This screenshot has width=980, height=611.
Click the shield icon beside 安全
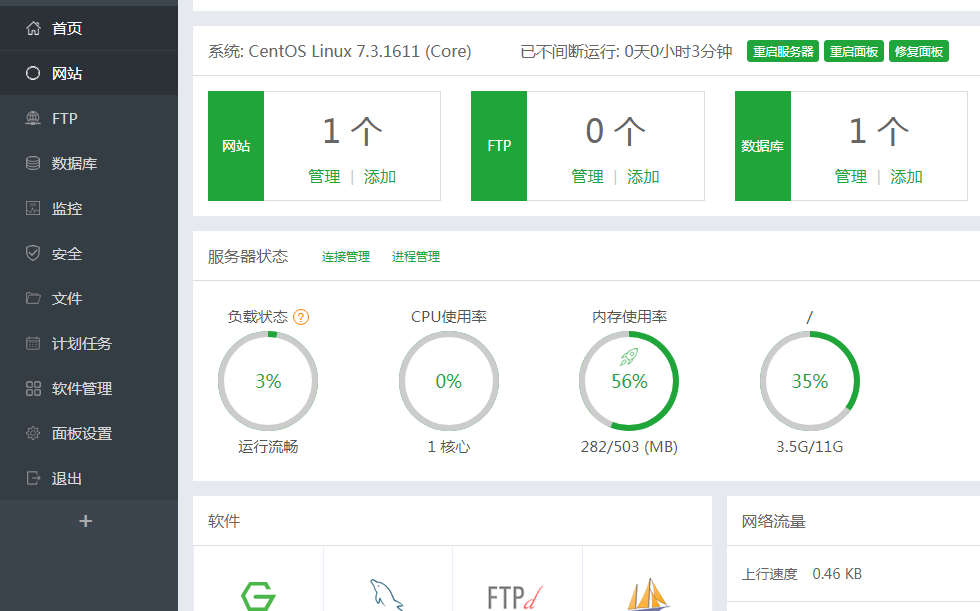tap(33, 253)
